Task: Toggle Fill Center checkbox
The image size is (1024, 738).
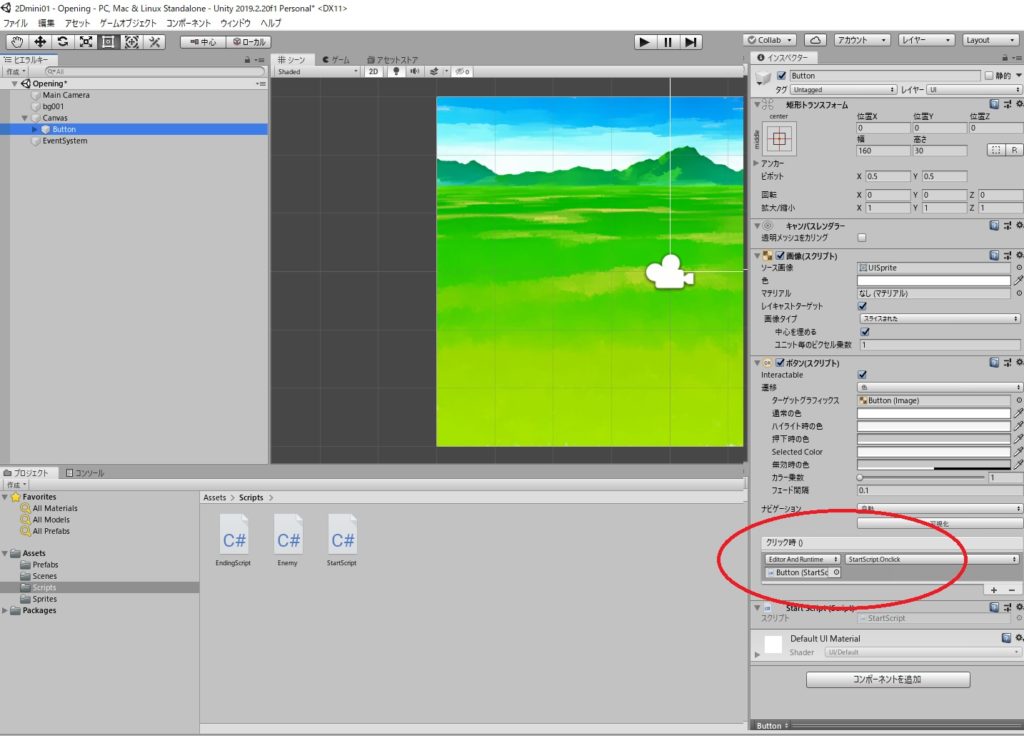Action: click(x=865, y=332)
